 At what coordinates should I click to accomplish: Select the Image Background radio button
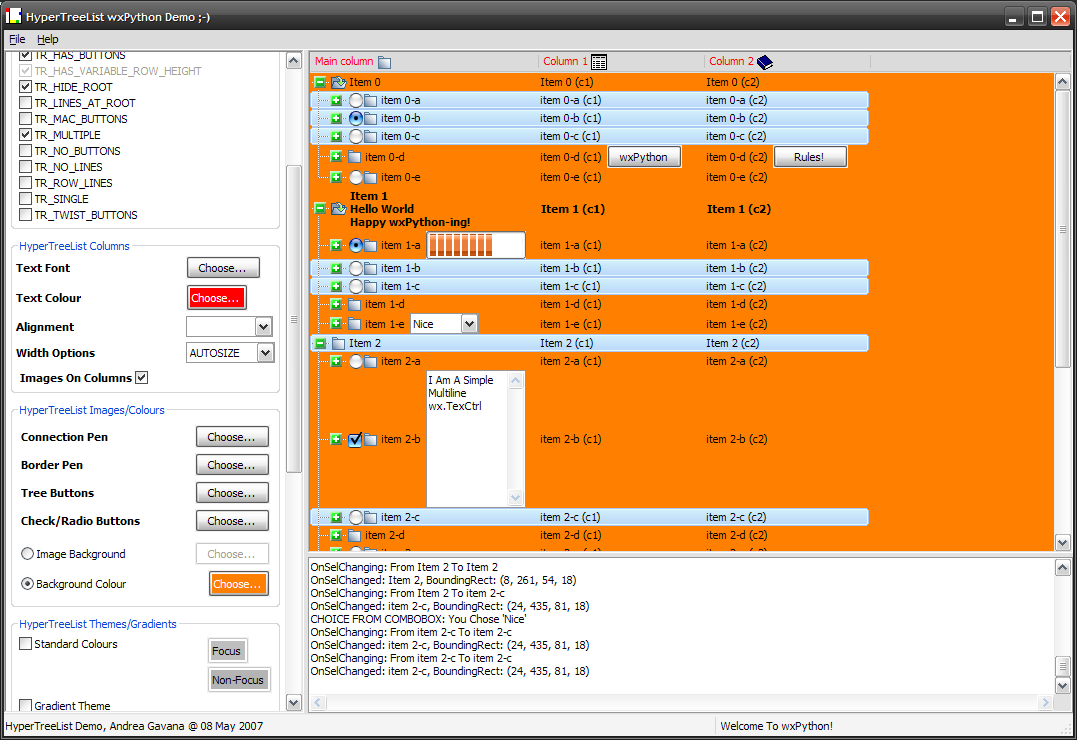point(27,554)
